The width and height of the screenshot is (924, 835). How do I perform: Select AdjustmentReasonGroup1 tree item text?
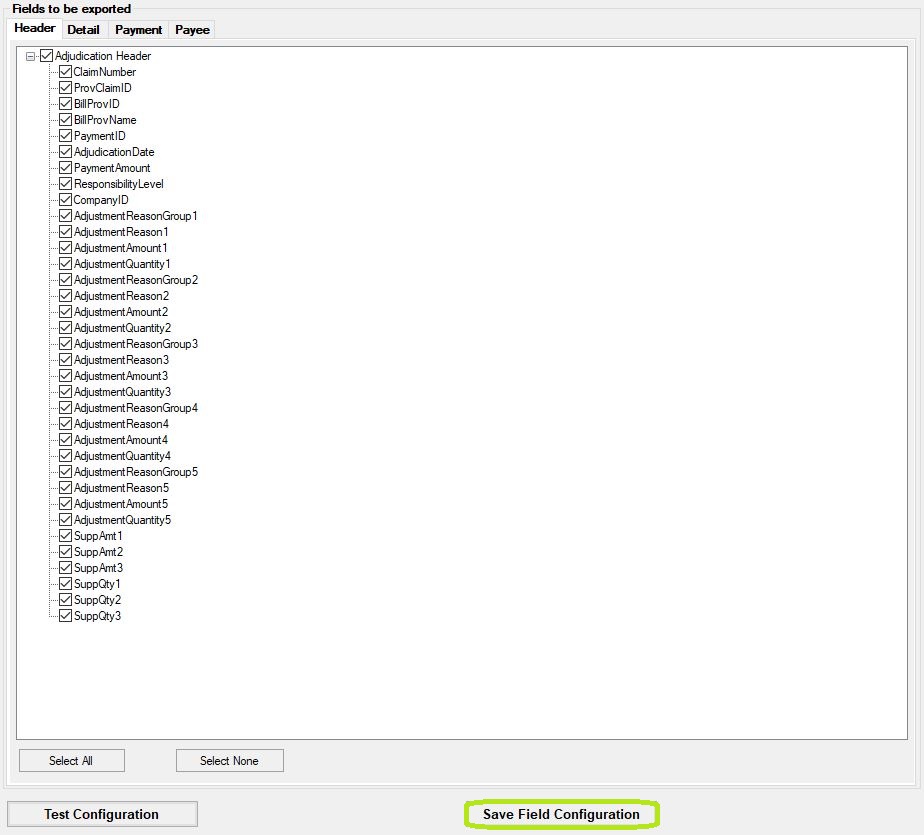coord(136,216)
